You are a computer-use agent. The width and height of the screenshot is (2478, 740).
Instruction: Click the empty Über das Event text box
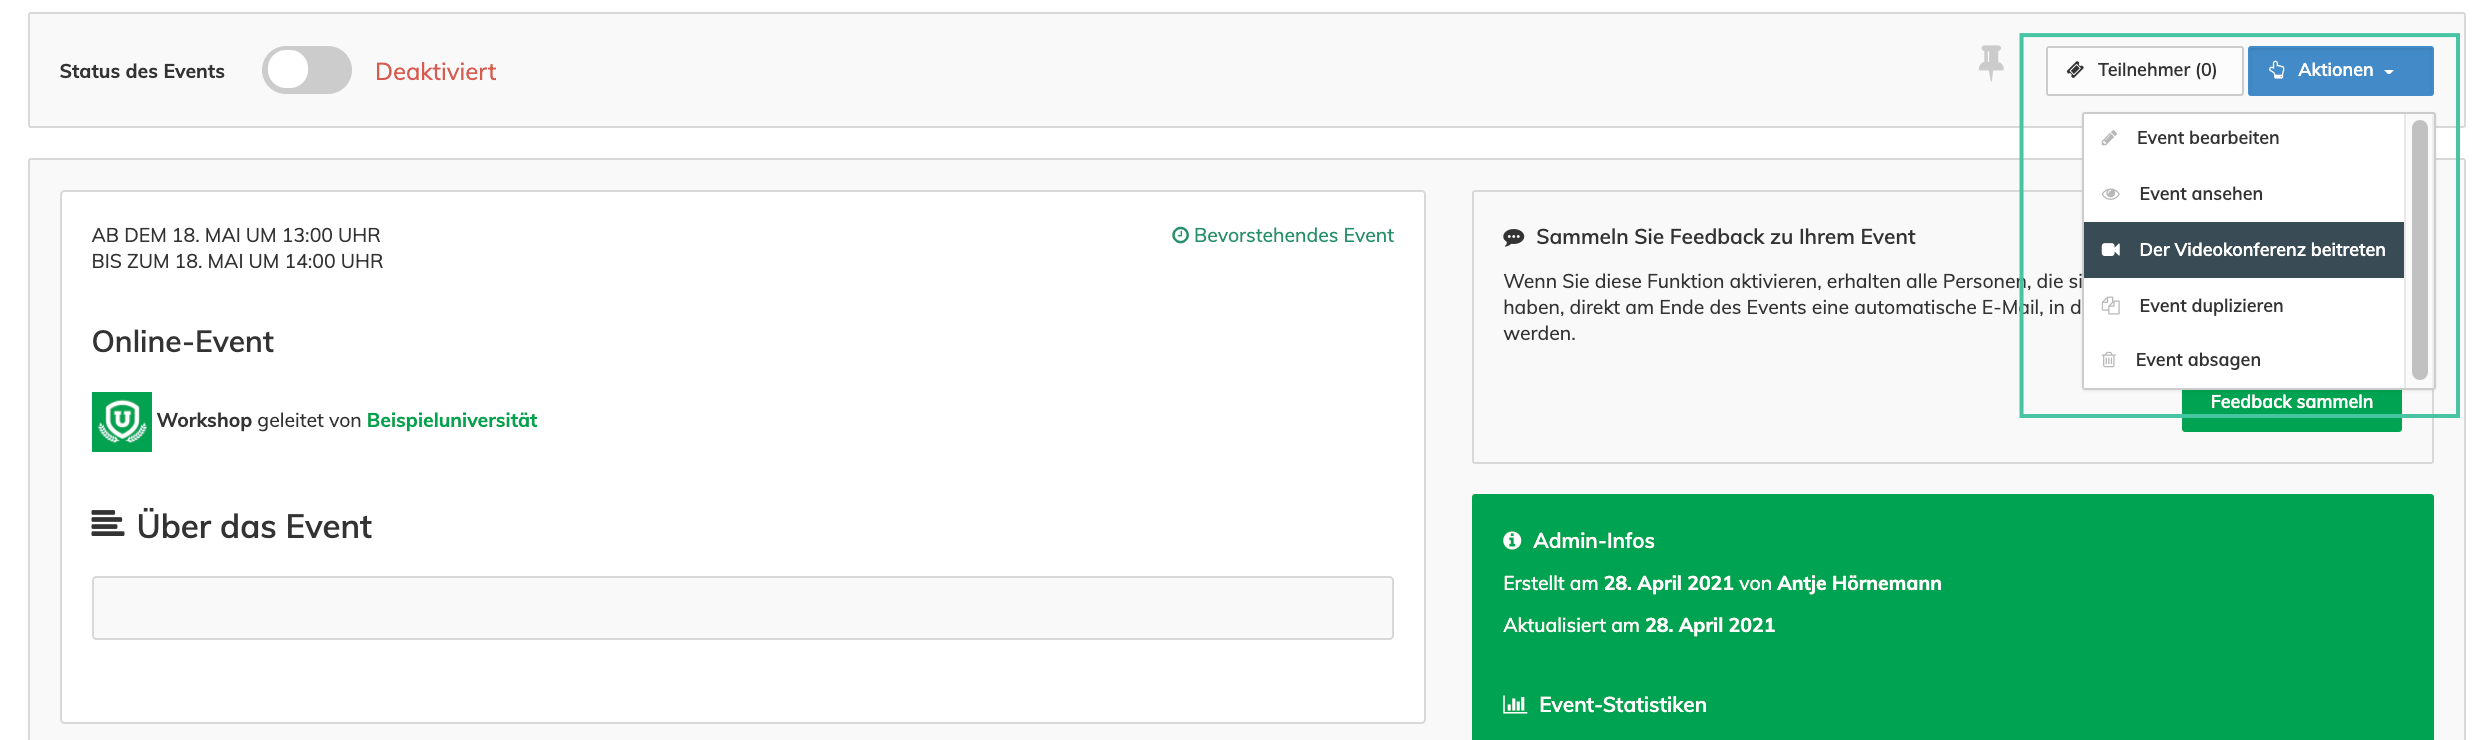pyautogui.click(x=742, y=608)
